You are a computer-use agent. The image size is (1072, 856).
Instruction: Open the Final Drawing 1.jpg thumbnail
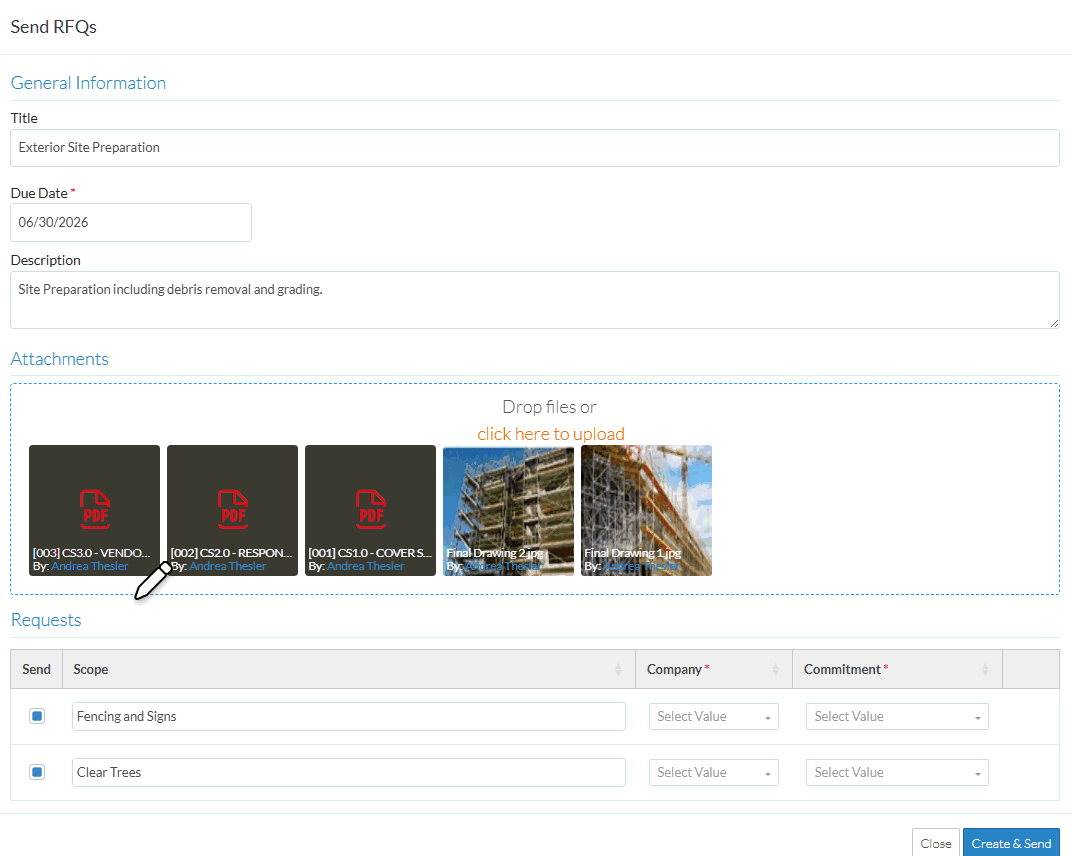[647, 510]
